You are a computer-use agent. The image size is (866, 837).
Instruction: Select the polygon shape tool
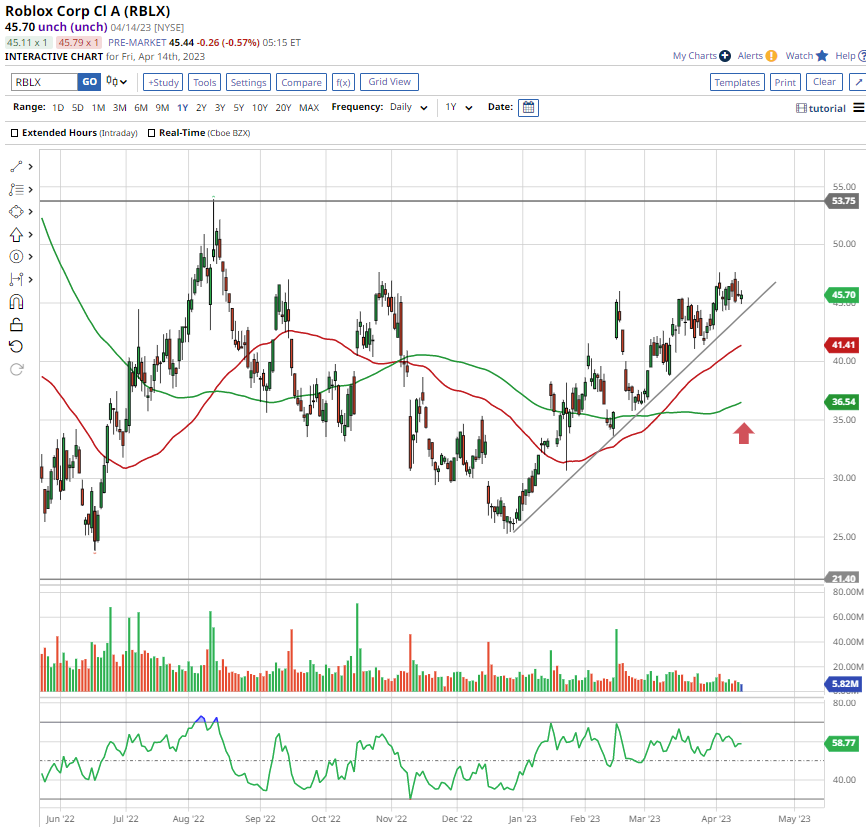[x=16, y=212]
